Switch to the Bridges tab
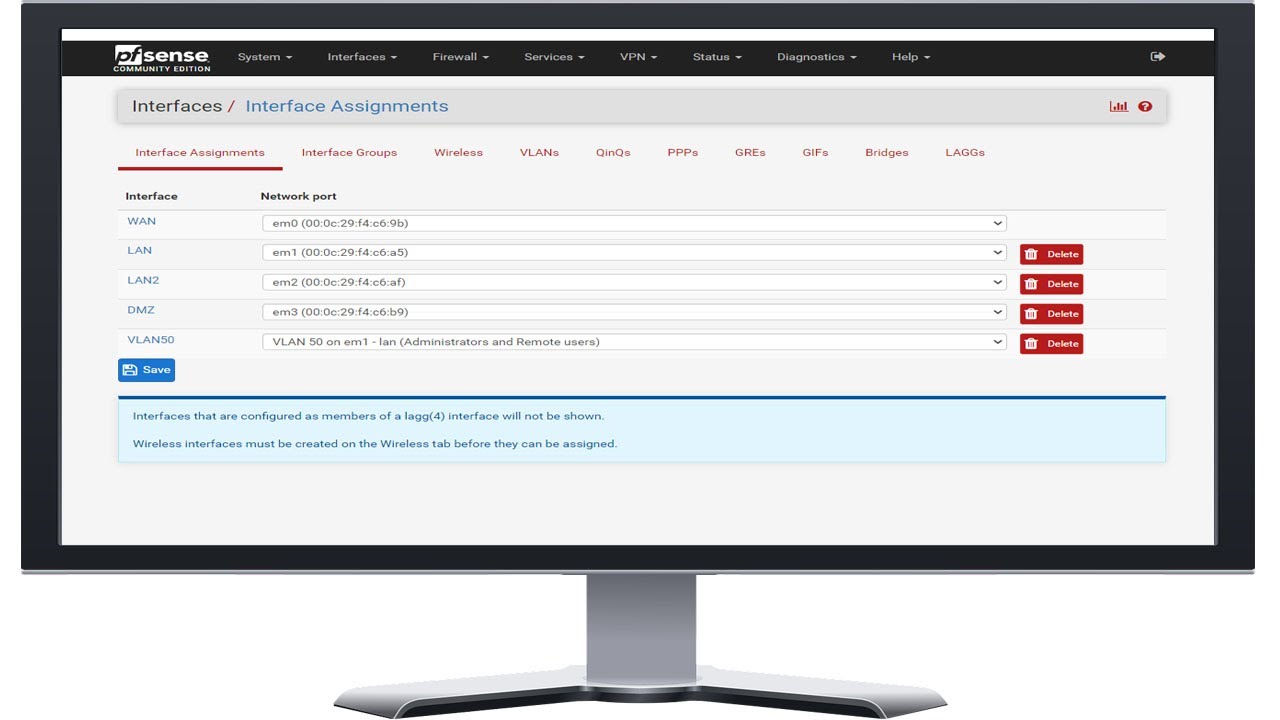Viewport: 1280px width, 720px height. point(887,153)
